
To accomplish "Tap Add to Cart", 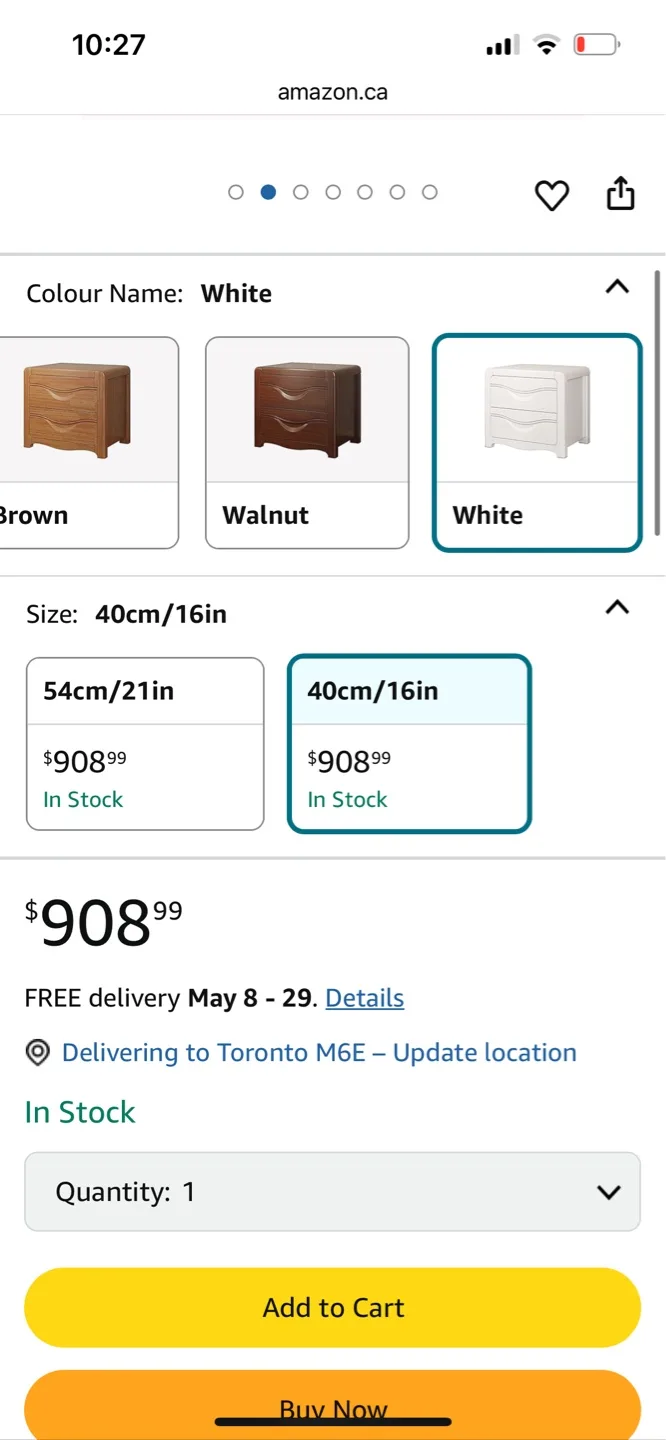I will pos(333,1307).
